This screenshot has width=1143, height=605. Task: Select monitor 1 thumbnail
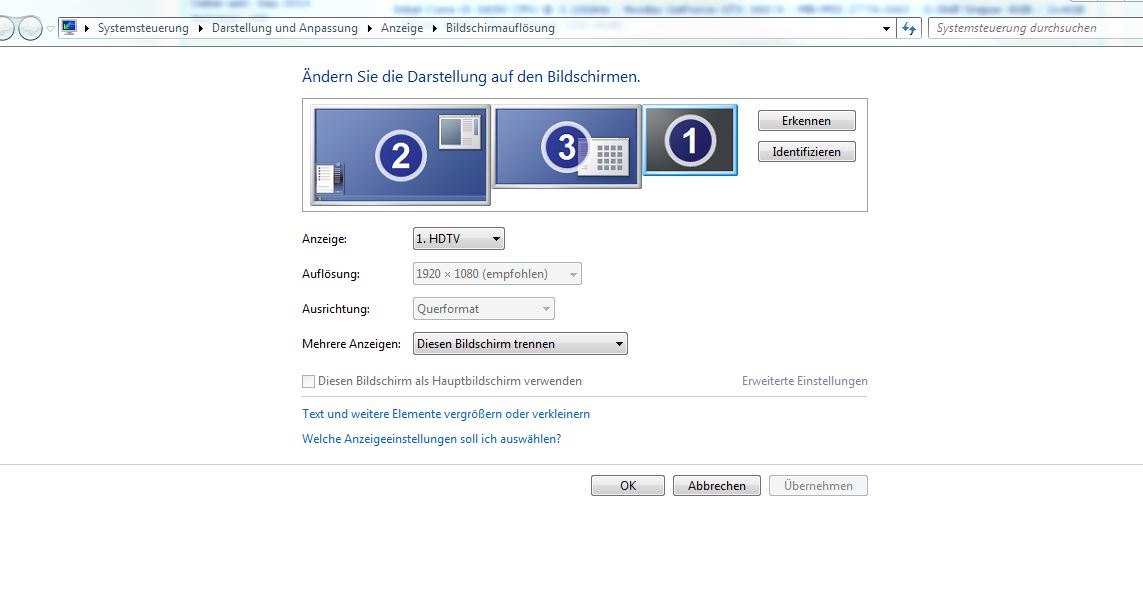tap(690, 141)
